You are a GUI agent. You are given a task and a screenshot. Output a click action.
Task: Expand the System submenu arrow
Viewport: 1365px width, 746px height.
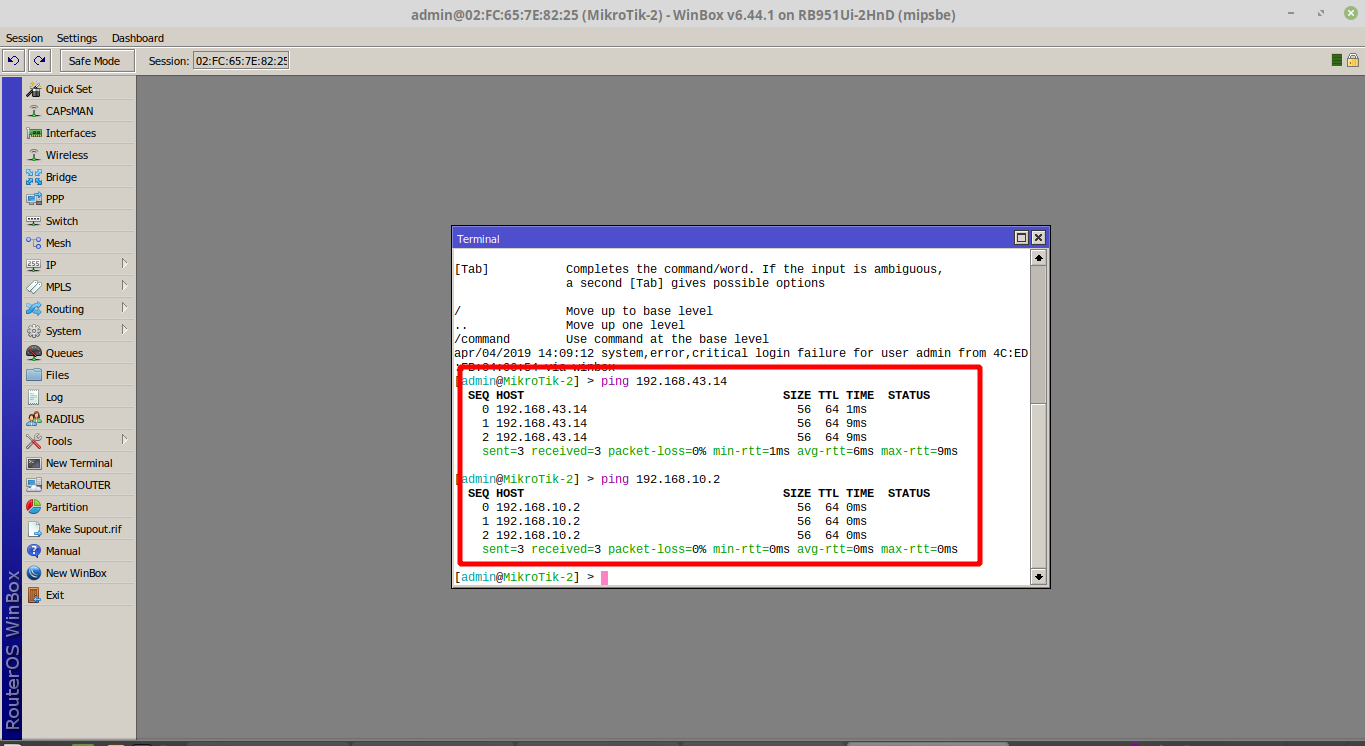[x=124, y=330]
